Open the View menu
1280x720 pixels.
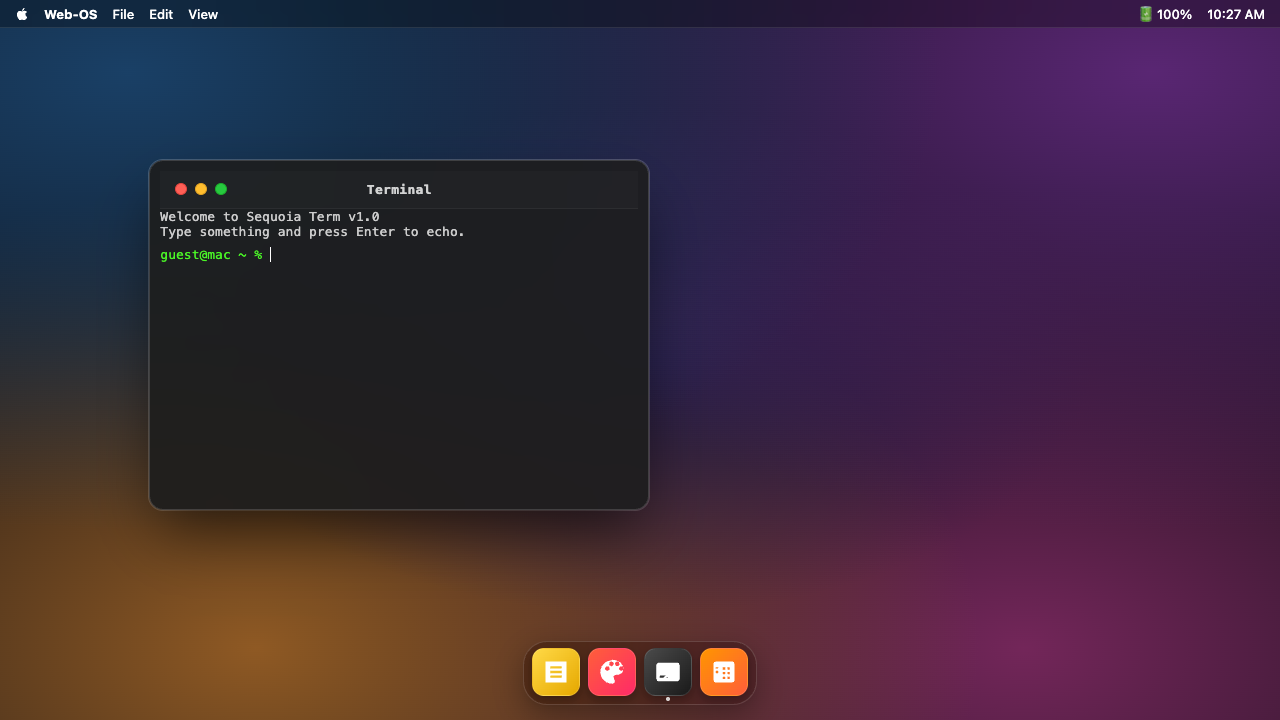203,14
